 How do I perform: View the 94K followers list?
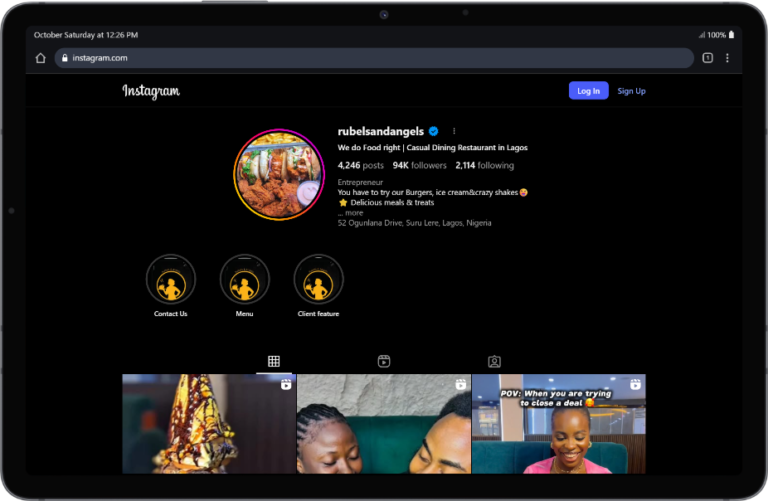[419, 165]
